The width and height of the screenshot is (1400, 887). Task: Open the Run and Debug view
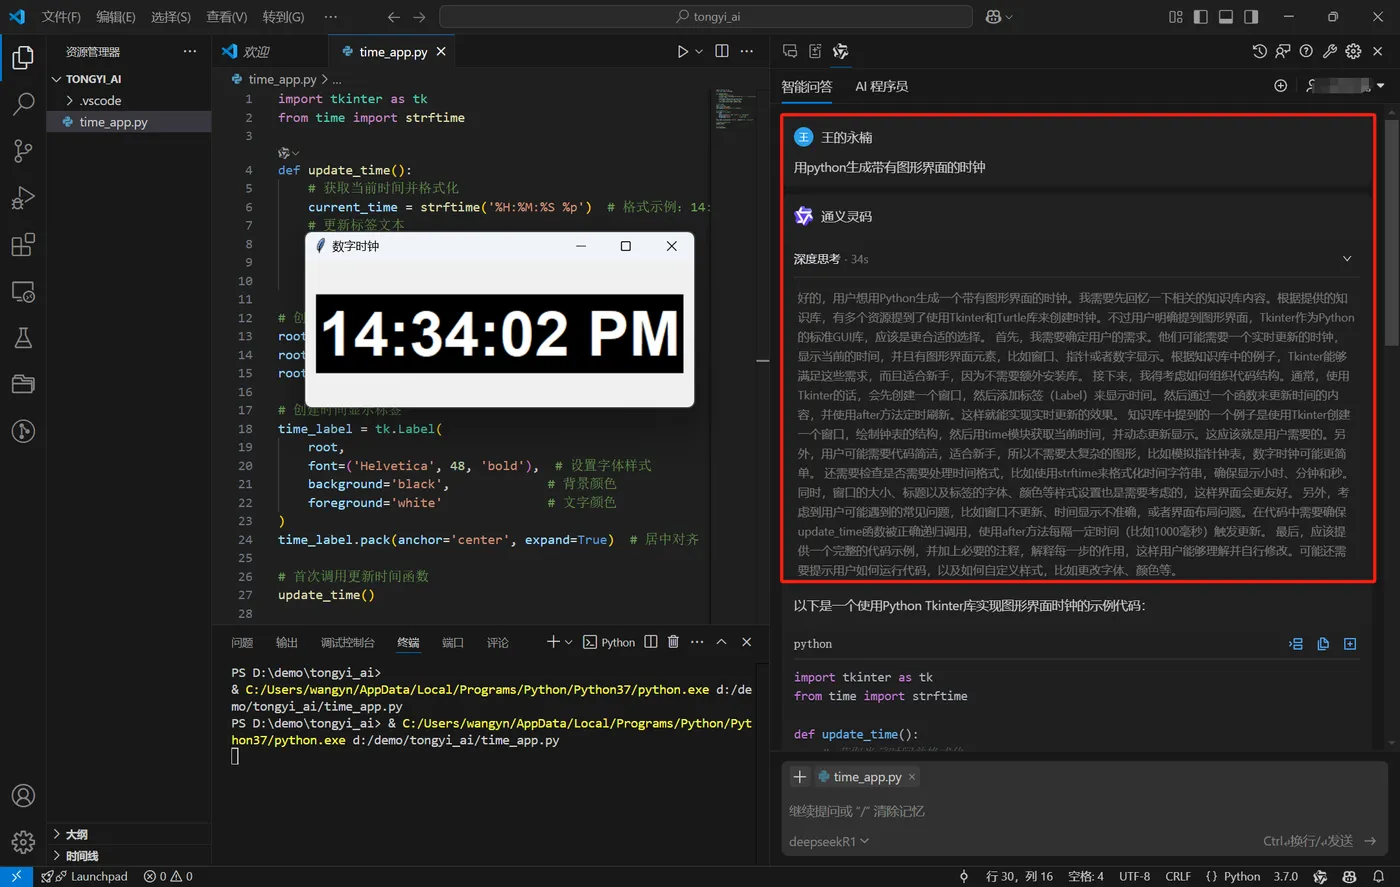[23, 197]
